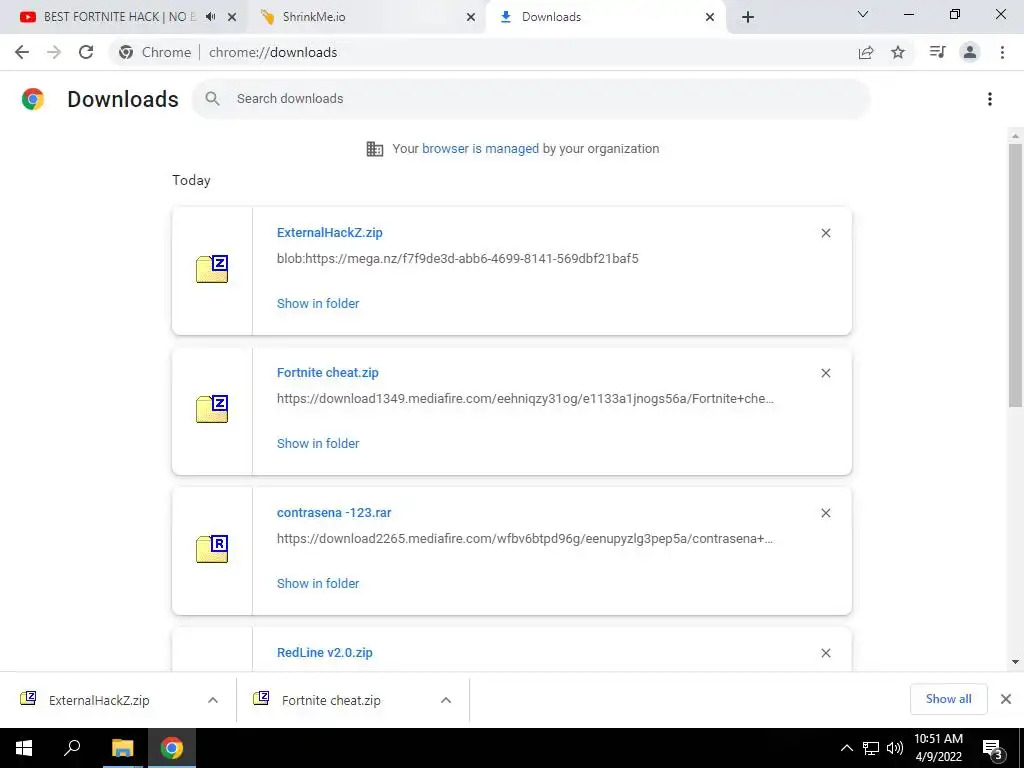Click the Chrome logo beside Downloads heading
The image size is (1024, 768).
click(33, 99)
